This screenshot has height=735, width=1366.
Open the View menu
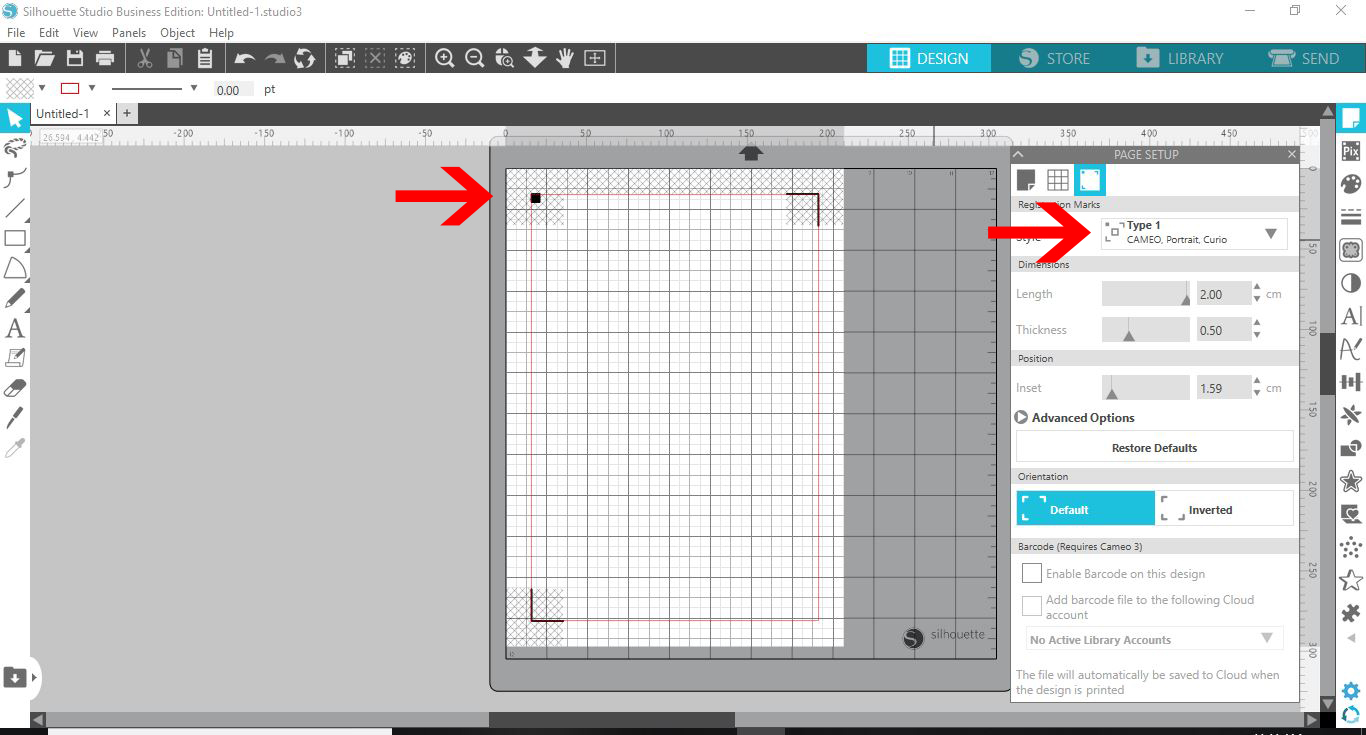point(85,32)
